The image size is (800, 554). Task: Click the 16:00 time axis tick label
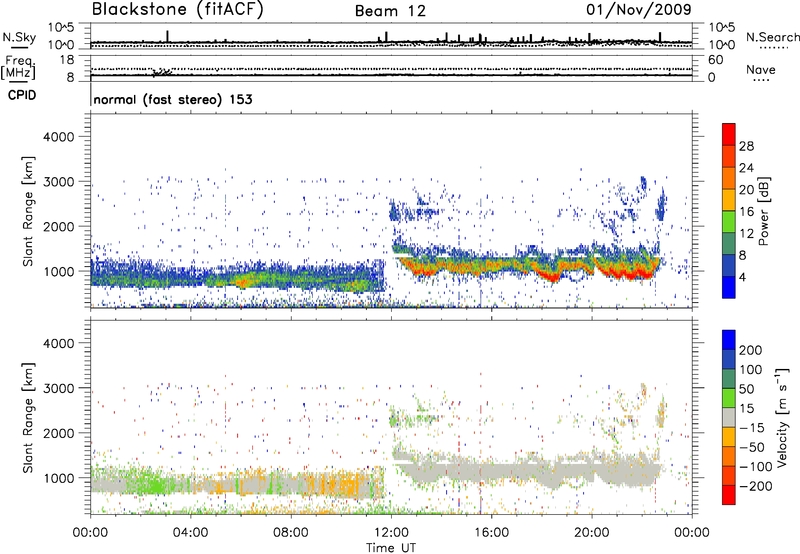tap(491, 533)
